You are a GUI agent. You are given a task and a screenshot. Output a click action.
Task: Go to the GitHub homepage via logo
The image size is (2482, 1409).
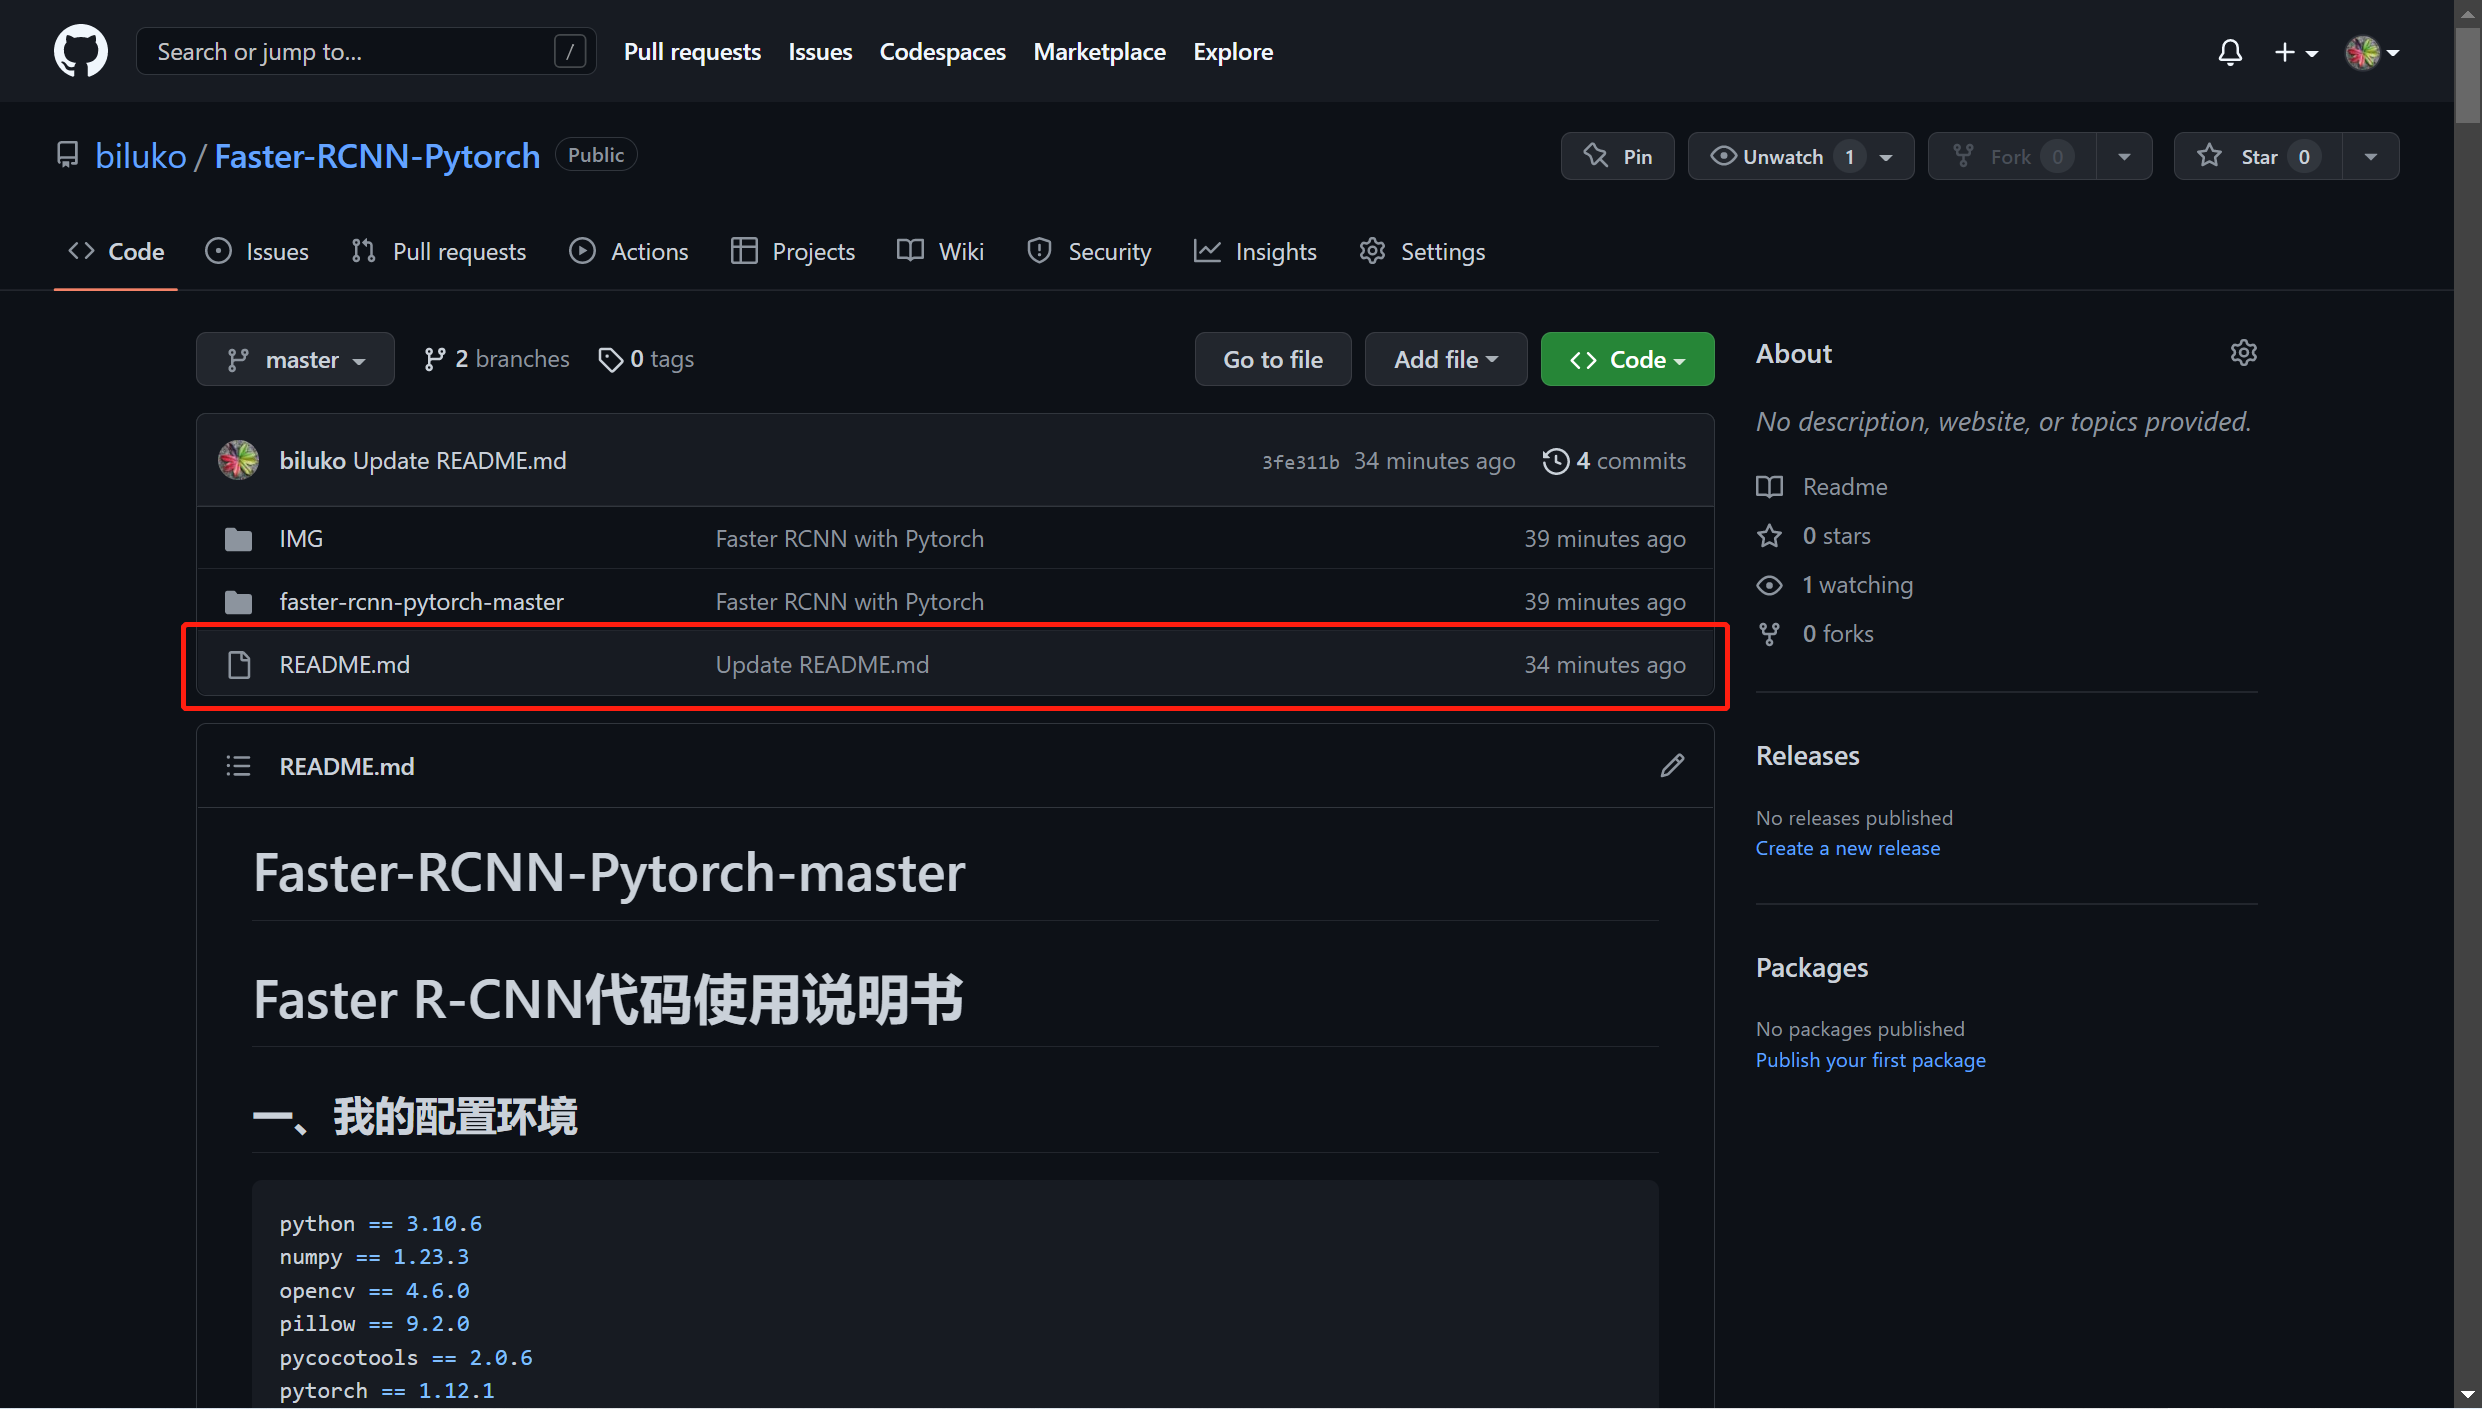pos(81,51)
